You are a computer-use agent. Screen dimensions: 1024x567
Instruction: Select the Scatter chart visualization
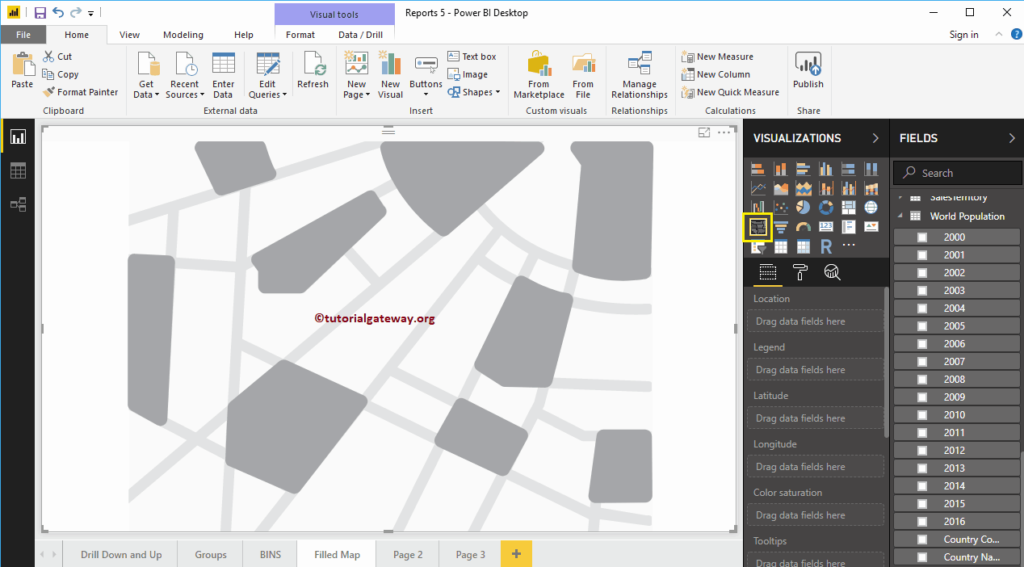point(780,208)
